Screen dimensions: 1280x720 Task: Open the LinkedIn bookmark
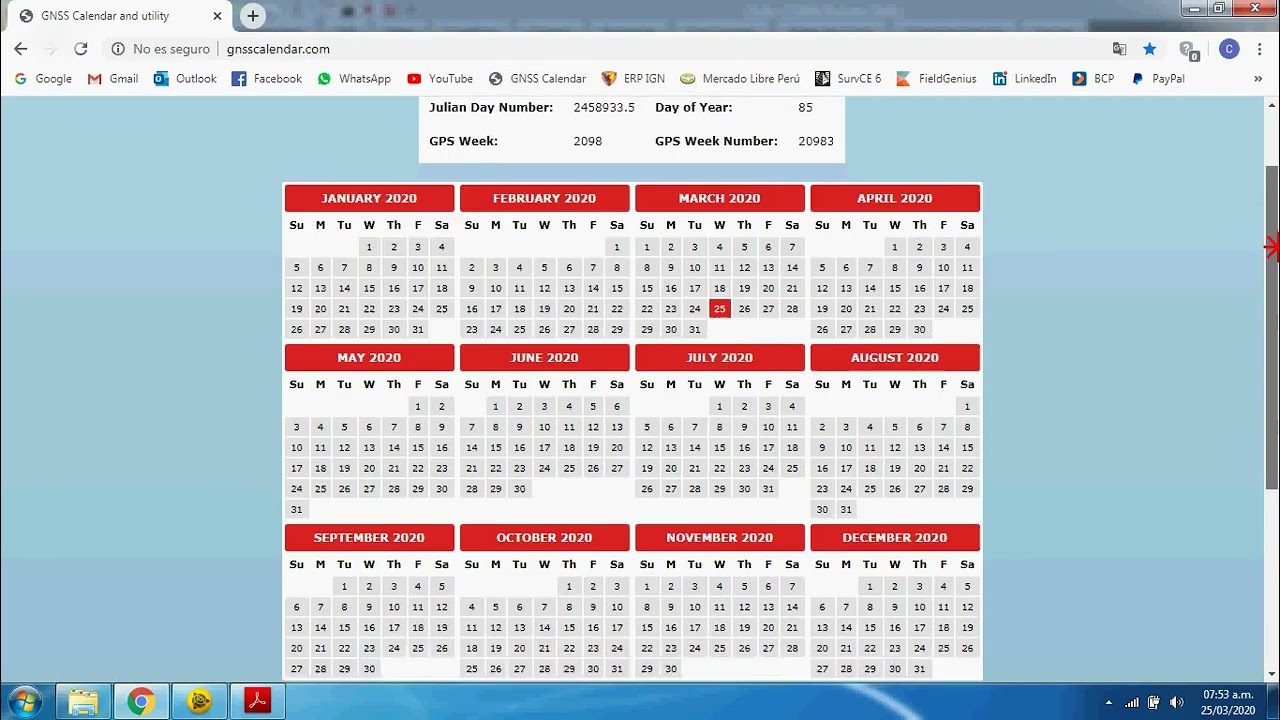[1024, 78]
